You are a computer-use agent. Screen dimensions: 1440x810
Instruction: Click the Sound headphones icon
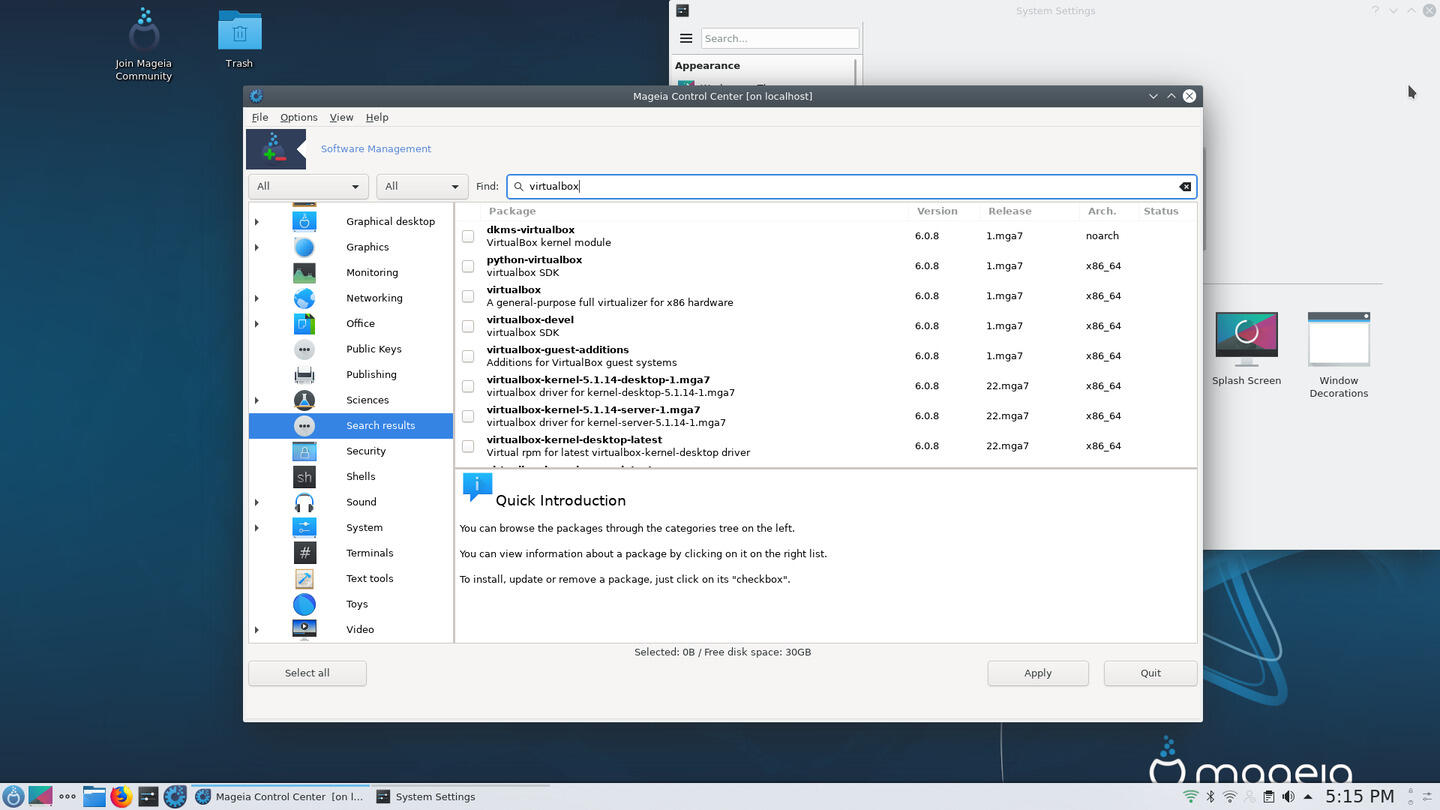[304, 502]
